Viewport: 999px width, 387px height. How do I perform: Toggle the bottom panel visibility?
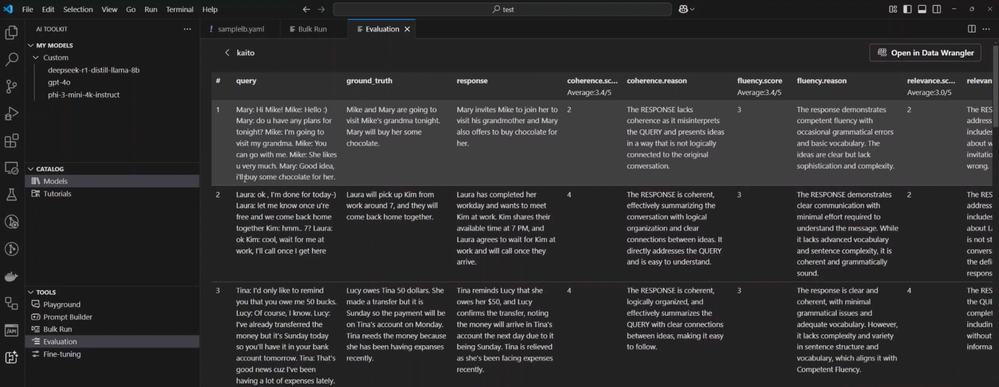(922, 9)
